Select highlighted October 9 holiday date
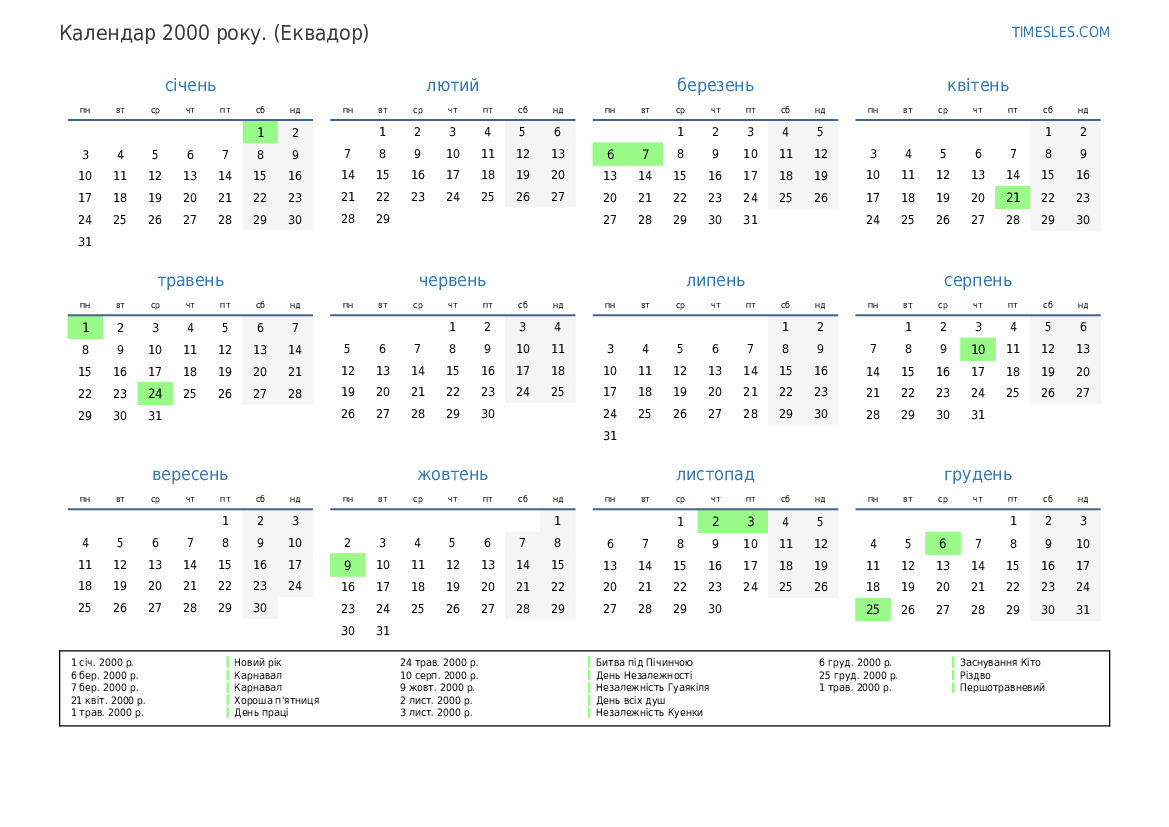The width and height of the screenshot is (1169, 827). [348, 565]
